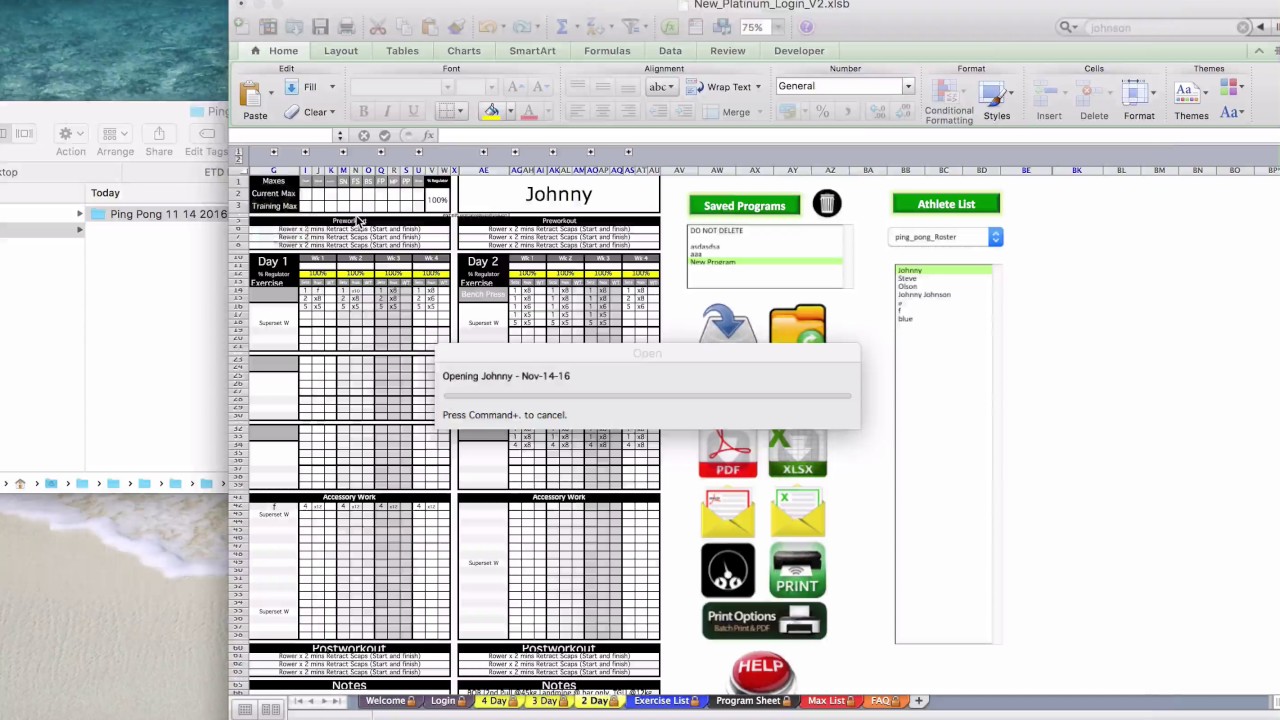Image resolution: width=1280 pixels, height=720 pixels.
Task: Click the green PRINT button icon
Action: (x=797, y=570)
